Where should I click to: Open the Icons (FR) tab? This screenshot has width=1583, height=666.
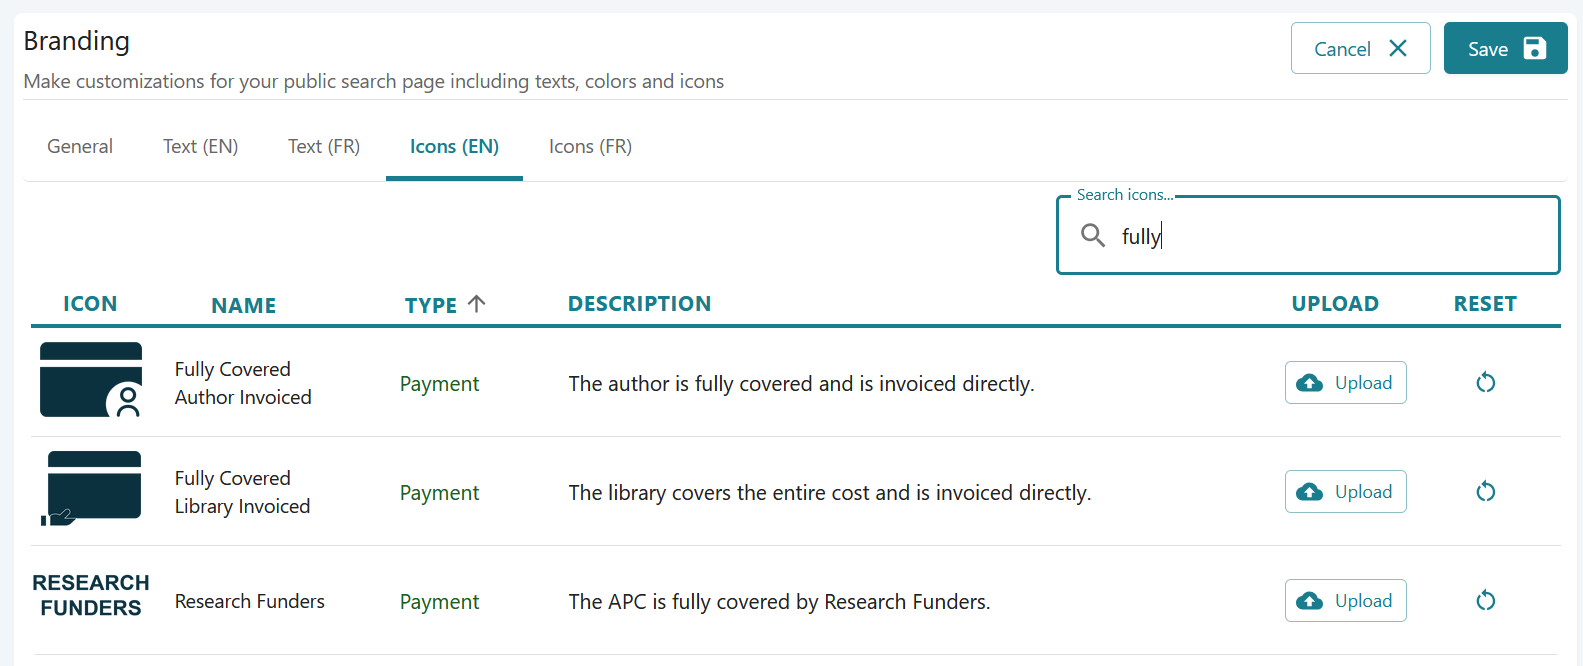pyautogui.click(x=589, y=146)
